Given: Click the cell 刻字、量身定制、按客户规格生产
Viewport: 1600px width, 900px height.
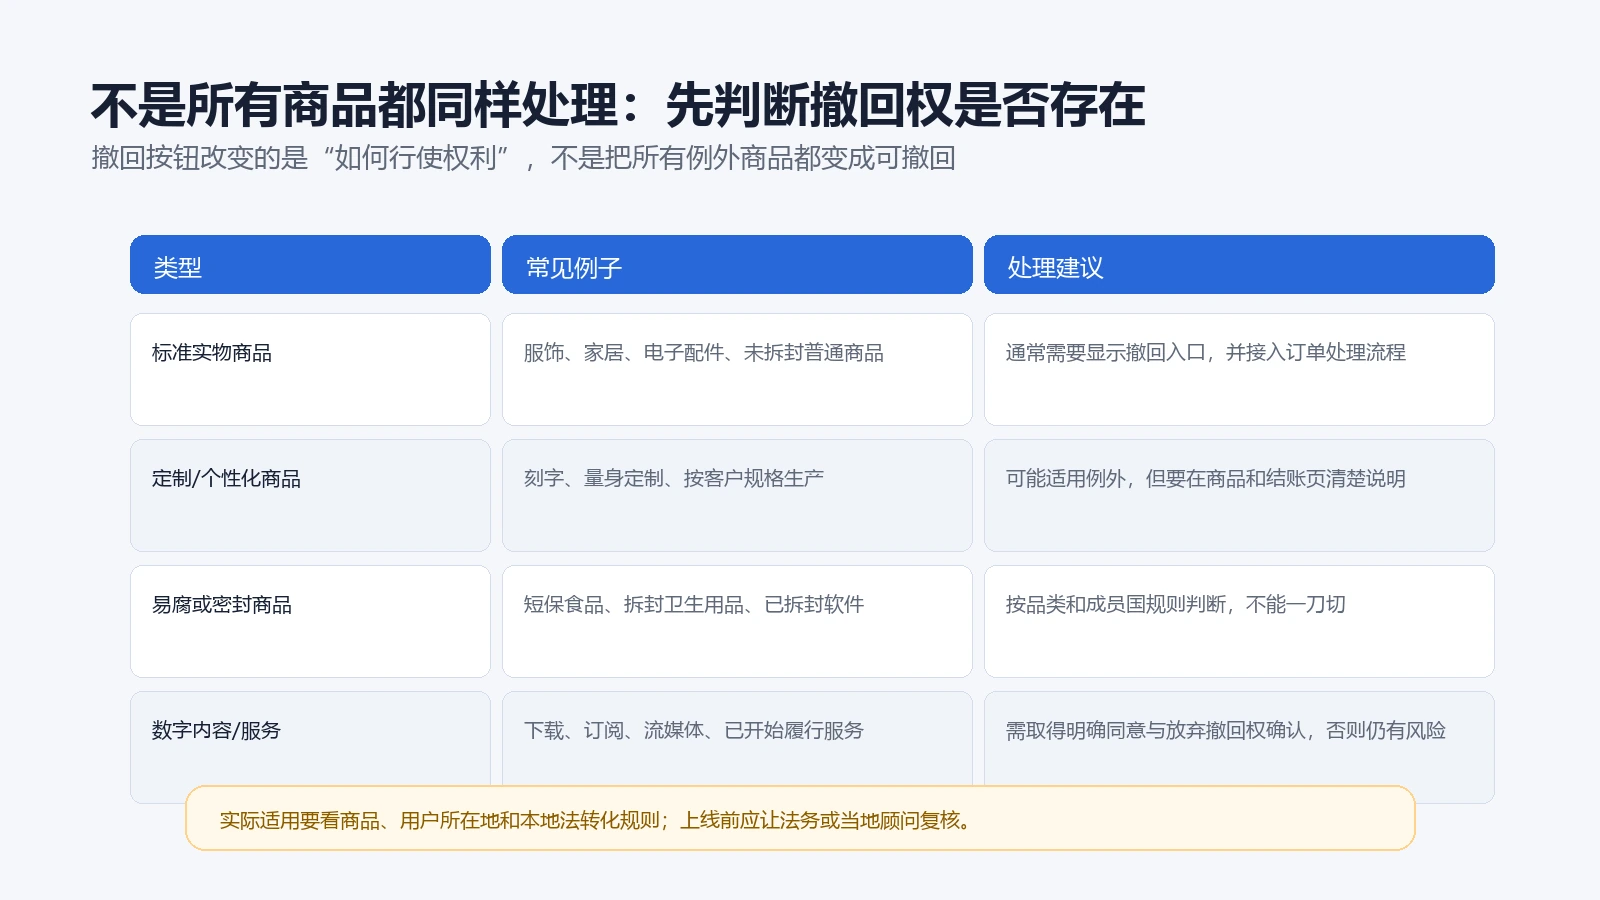Looking at the screenshot, I should [737, 496].
